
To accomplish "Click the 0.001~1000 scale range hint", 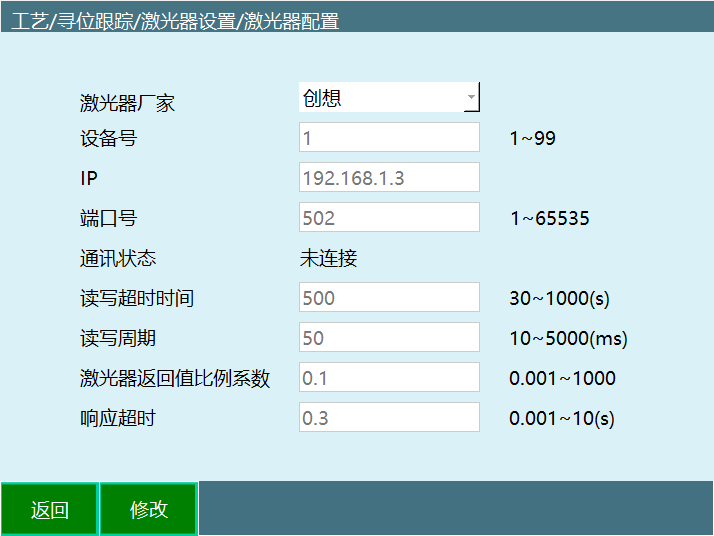I will pos(562,378).
